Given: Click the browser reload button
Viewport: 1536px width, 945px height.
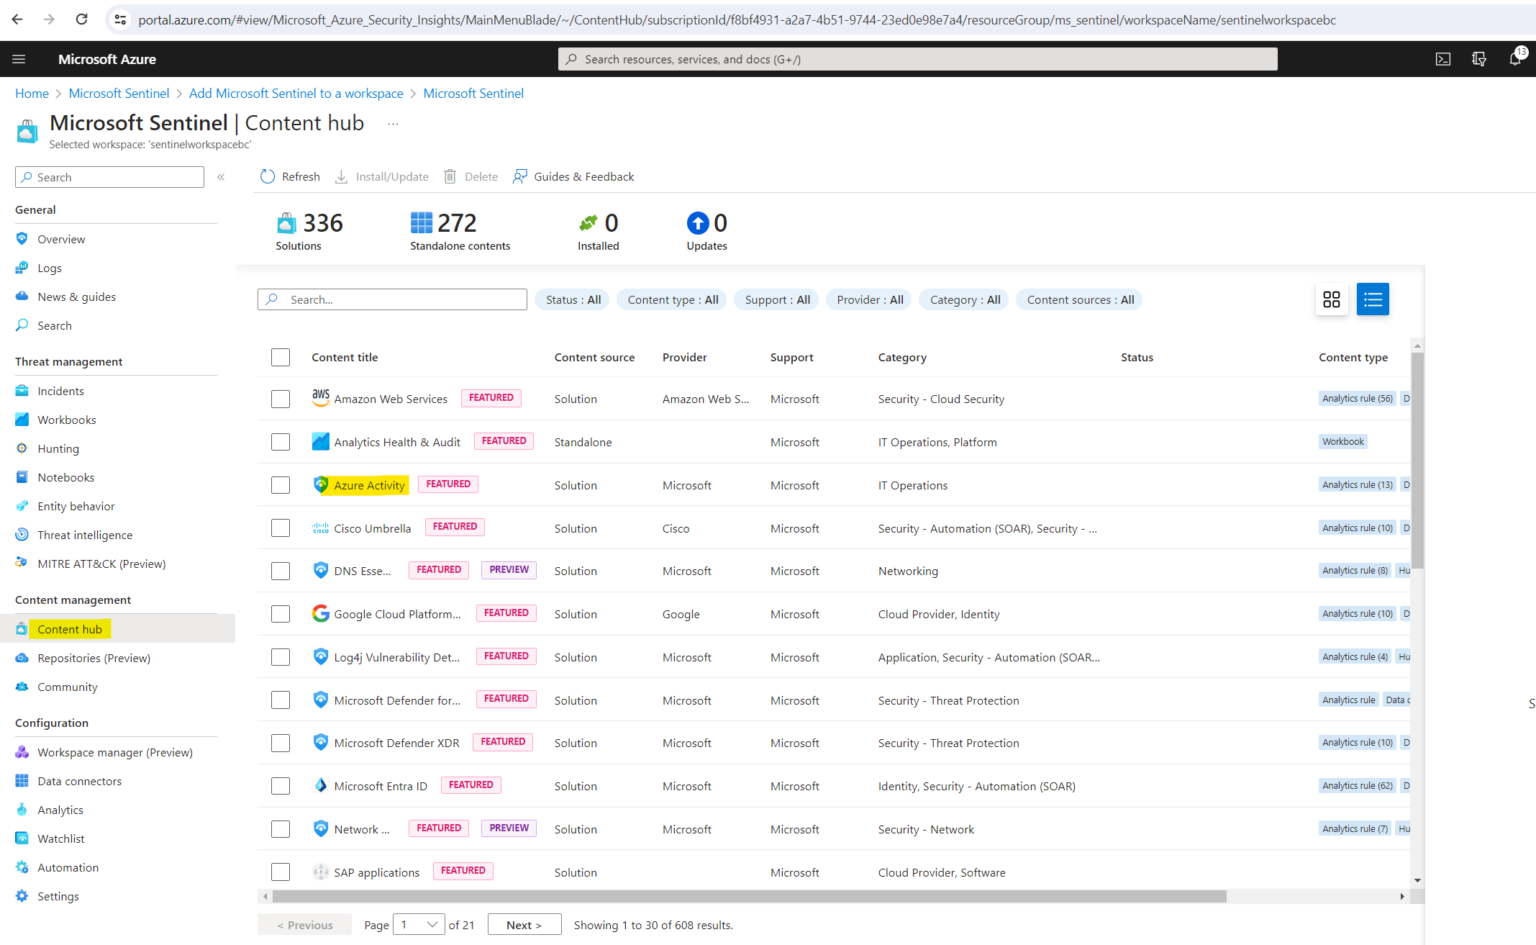Looking at the screenshot, I should (82, 19).
